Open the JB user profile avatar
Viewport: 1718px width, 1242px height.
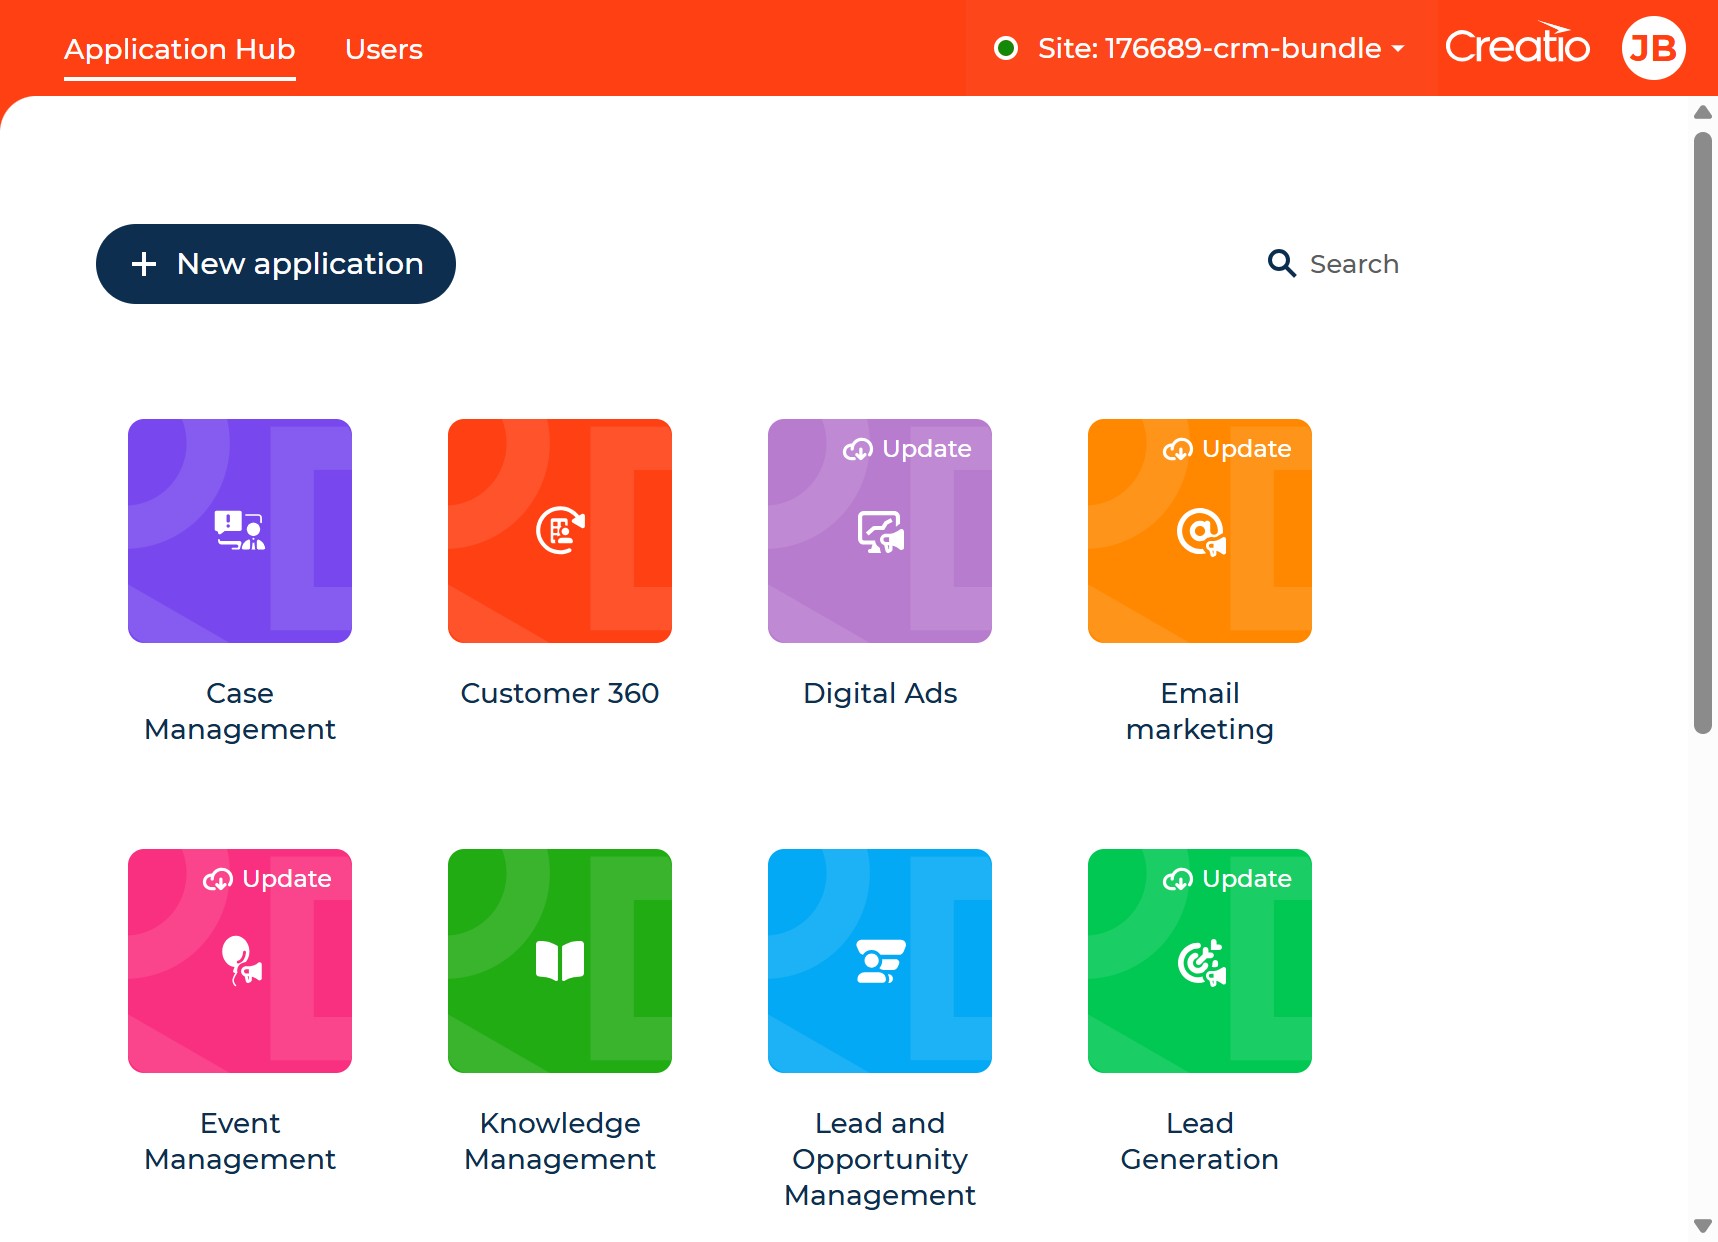tap(1653, 48)
